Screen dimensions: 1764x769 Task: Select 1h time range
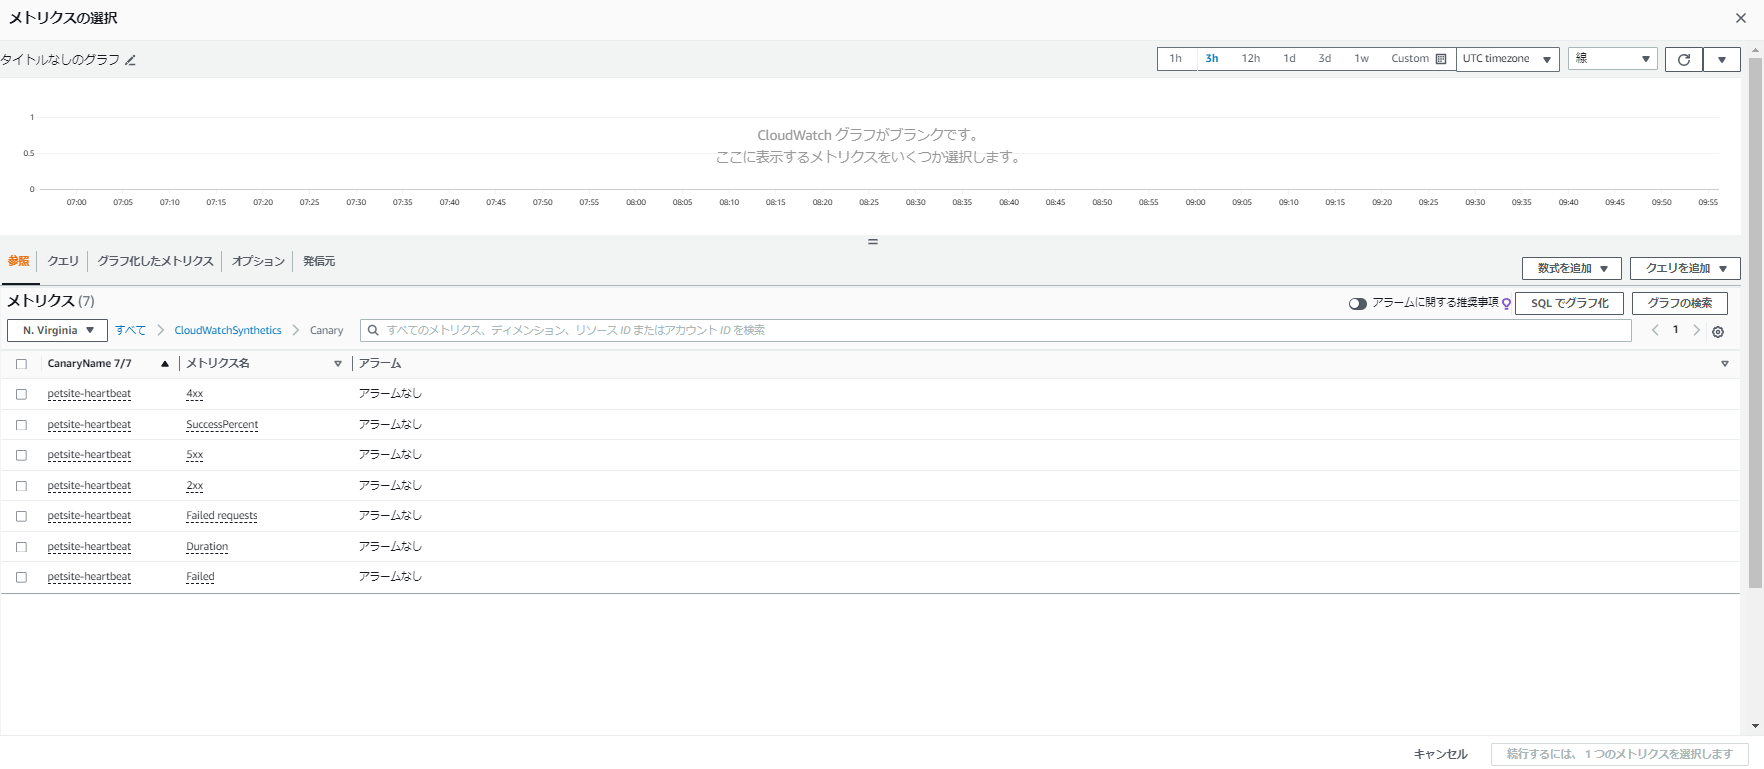[x=1176, y=59]
